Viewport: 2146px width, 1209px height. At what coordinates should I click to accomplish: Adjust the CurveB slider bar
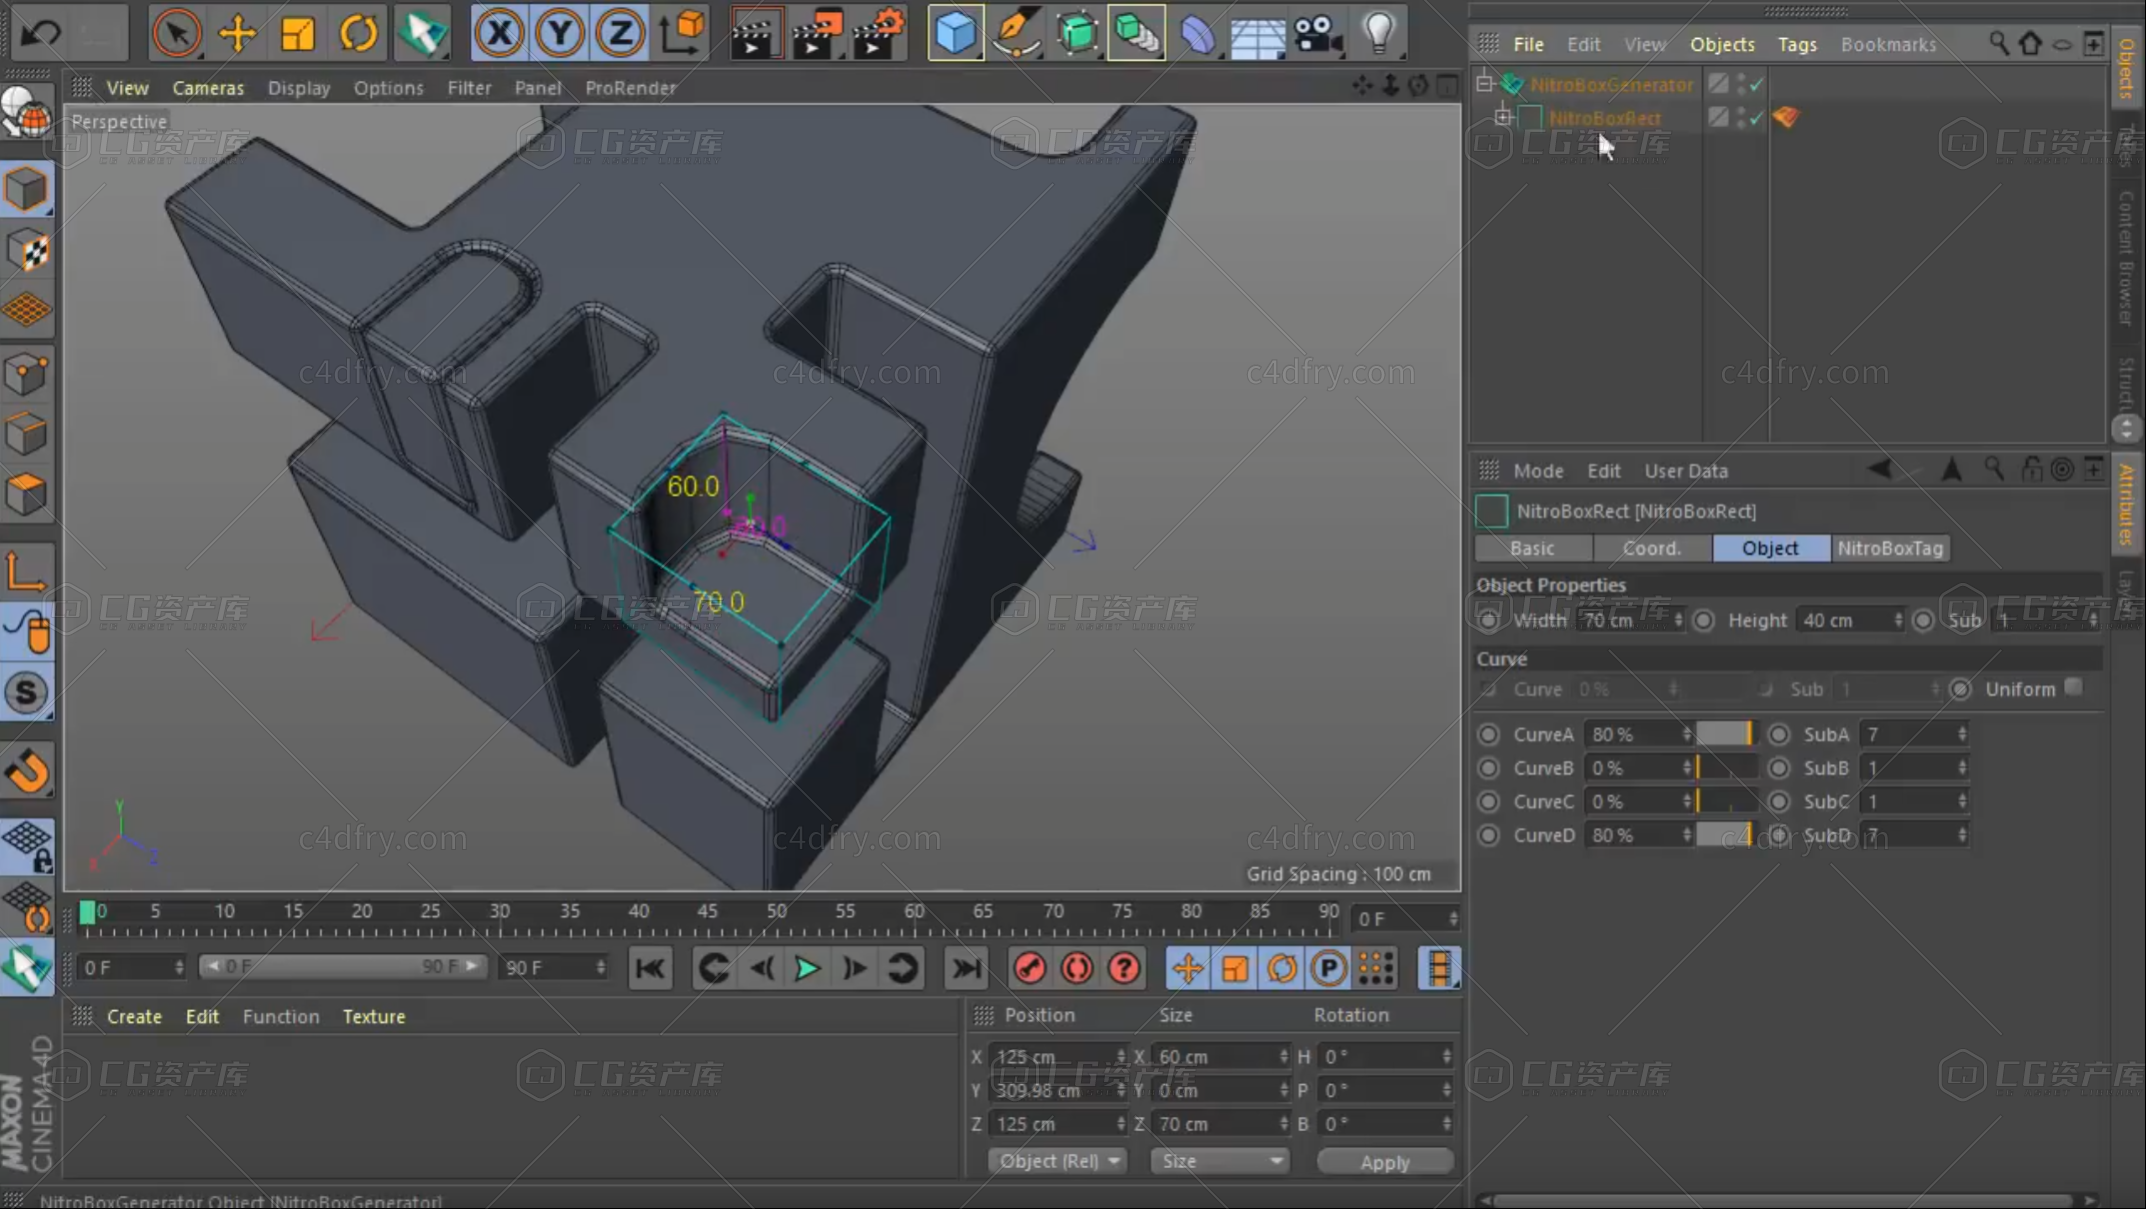(1725, 768)
